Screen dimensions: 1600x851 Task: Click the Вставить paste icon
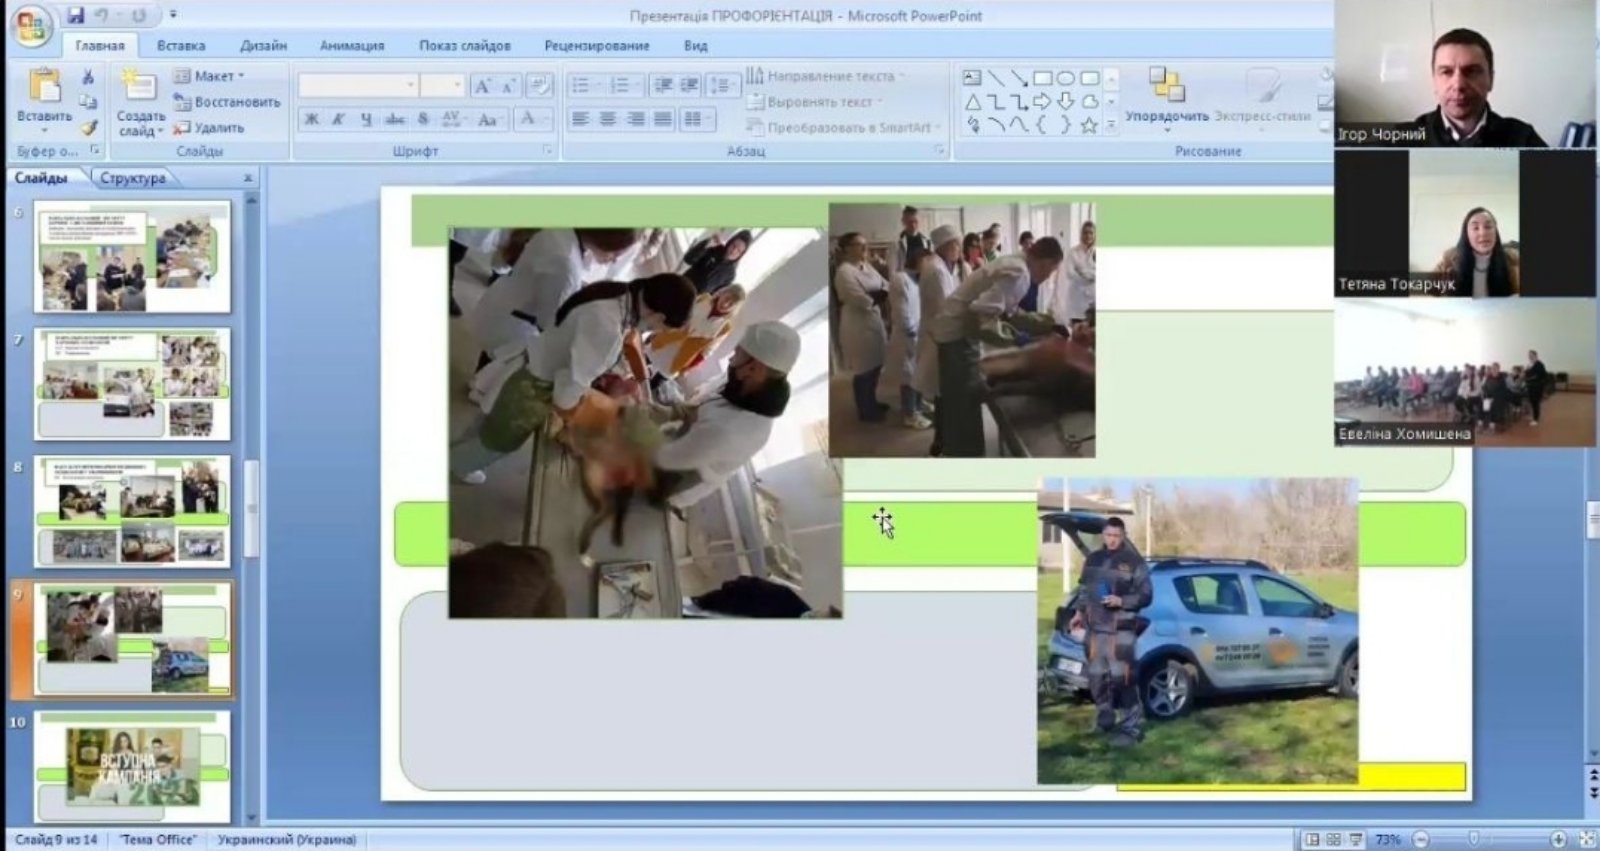(x=44, y=89)
